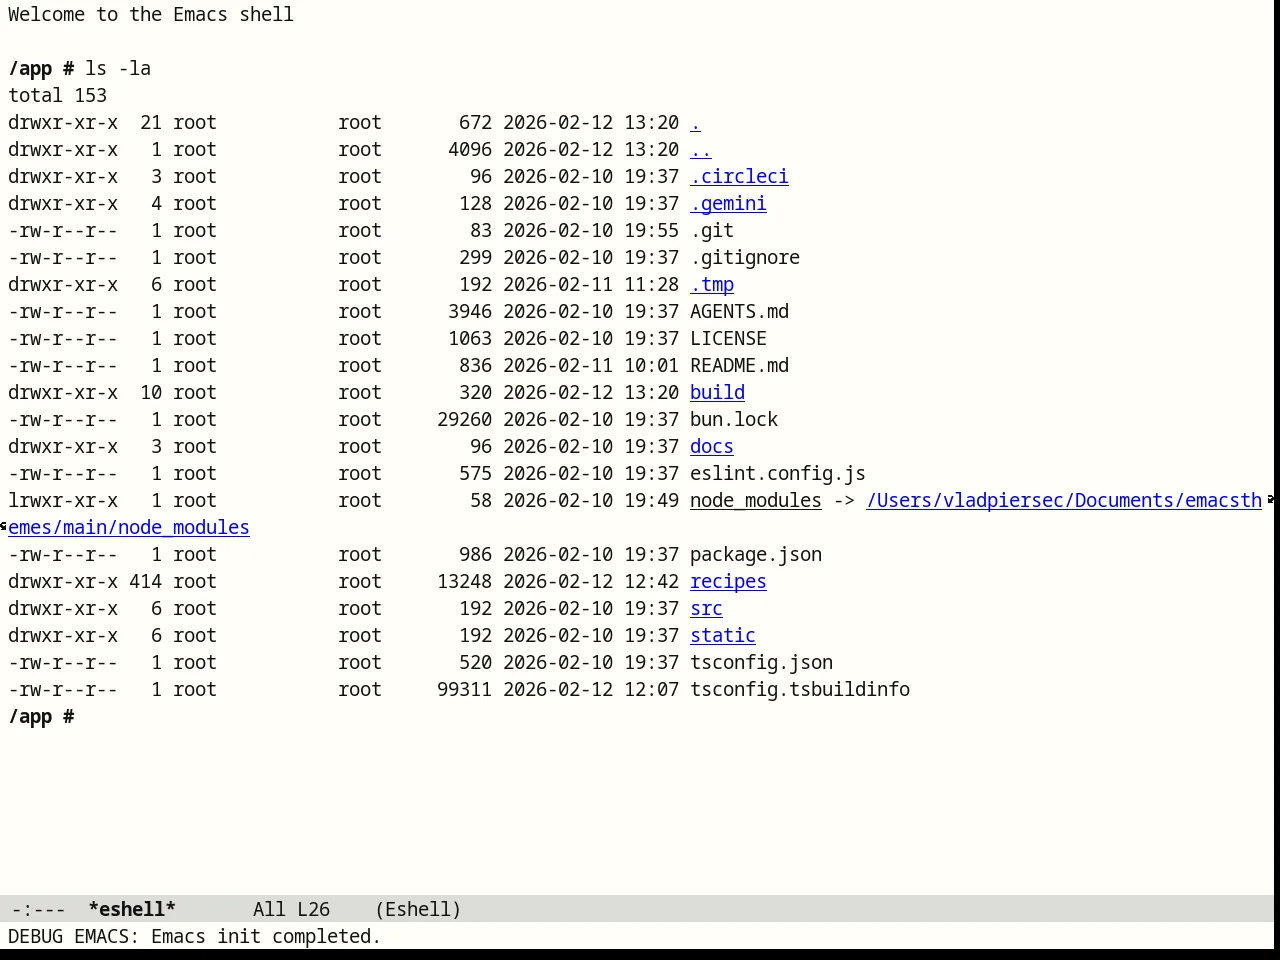This screenshot has width=1280, height=960.
Task: Click the .gitignore file name
Action: click(x=745, y=258)
